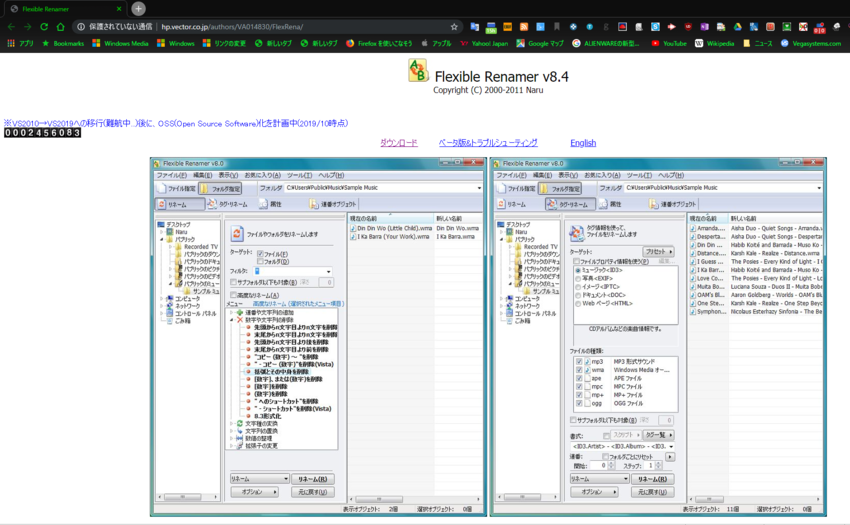Open the Google Drive extension icon

point(737,27)
